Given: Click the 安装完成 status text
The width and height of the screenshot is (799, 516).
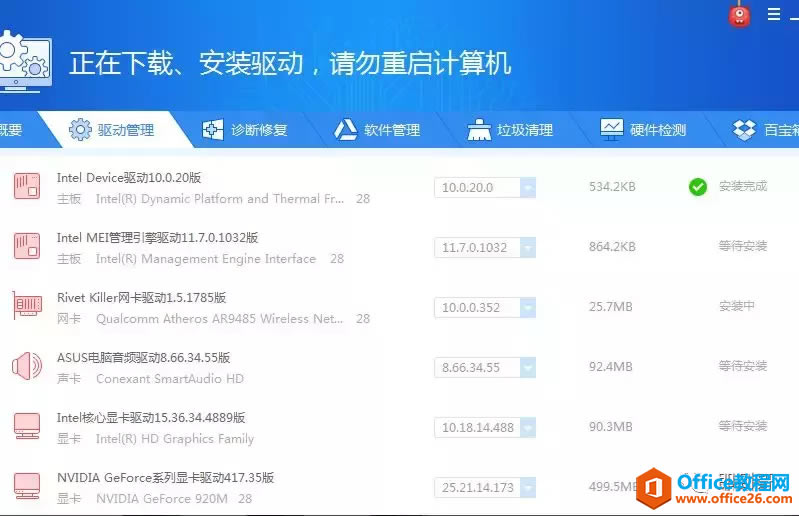Looking at the screenshot, I should [x=743, y=186].
